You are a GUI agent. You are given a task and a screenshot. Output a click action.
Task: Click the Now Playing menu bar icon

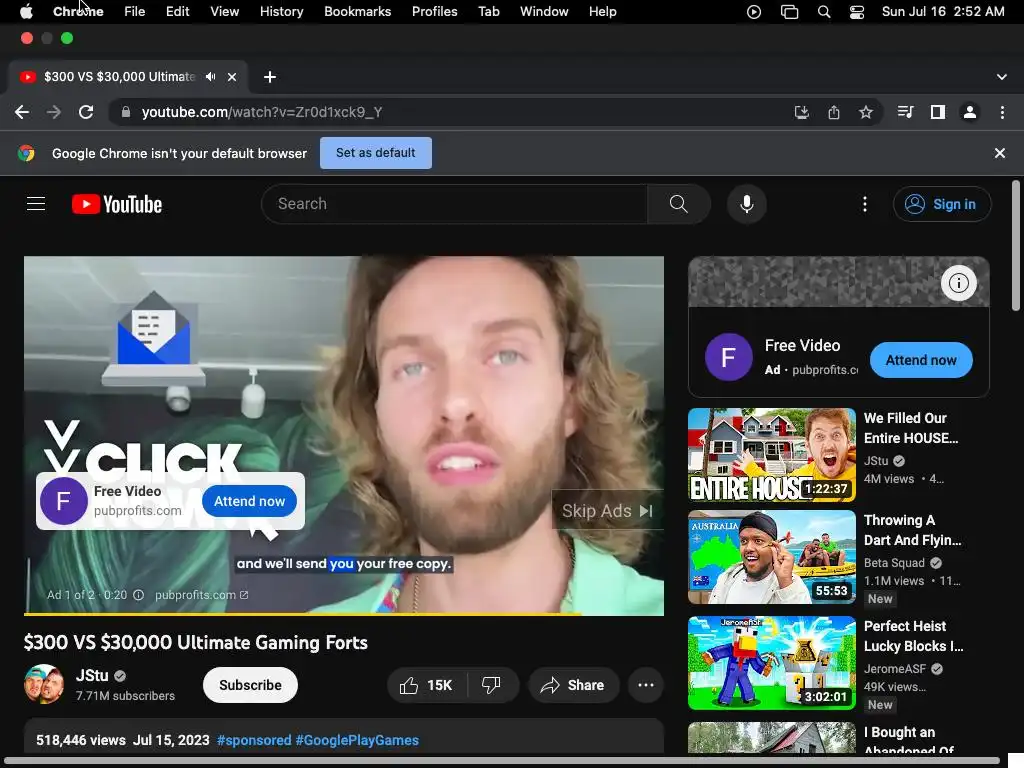(754, 12)
